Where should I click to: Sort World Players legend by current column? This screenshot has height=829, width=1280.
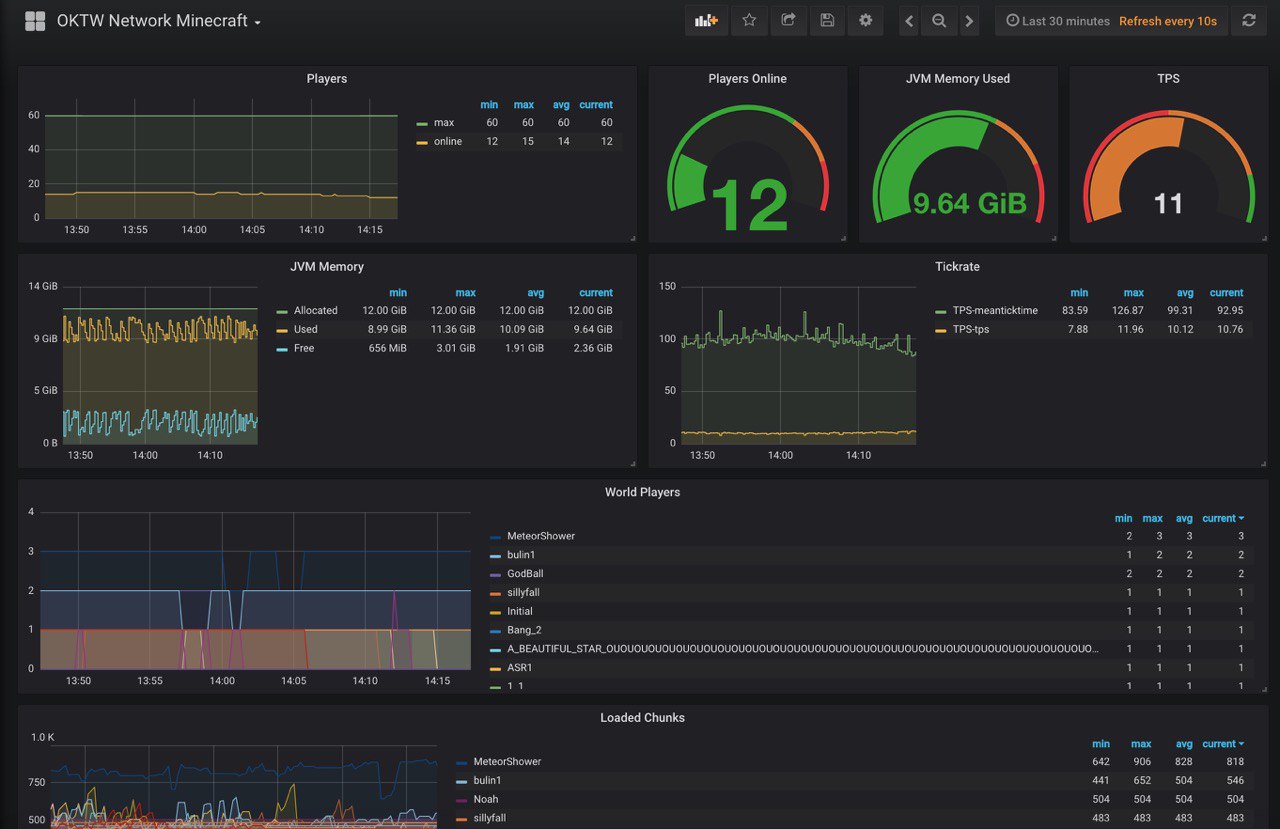[1223, 518]
